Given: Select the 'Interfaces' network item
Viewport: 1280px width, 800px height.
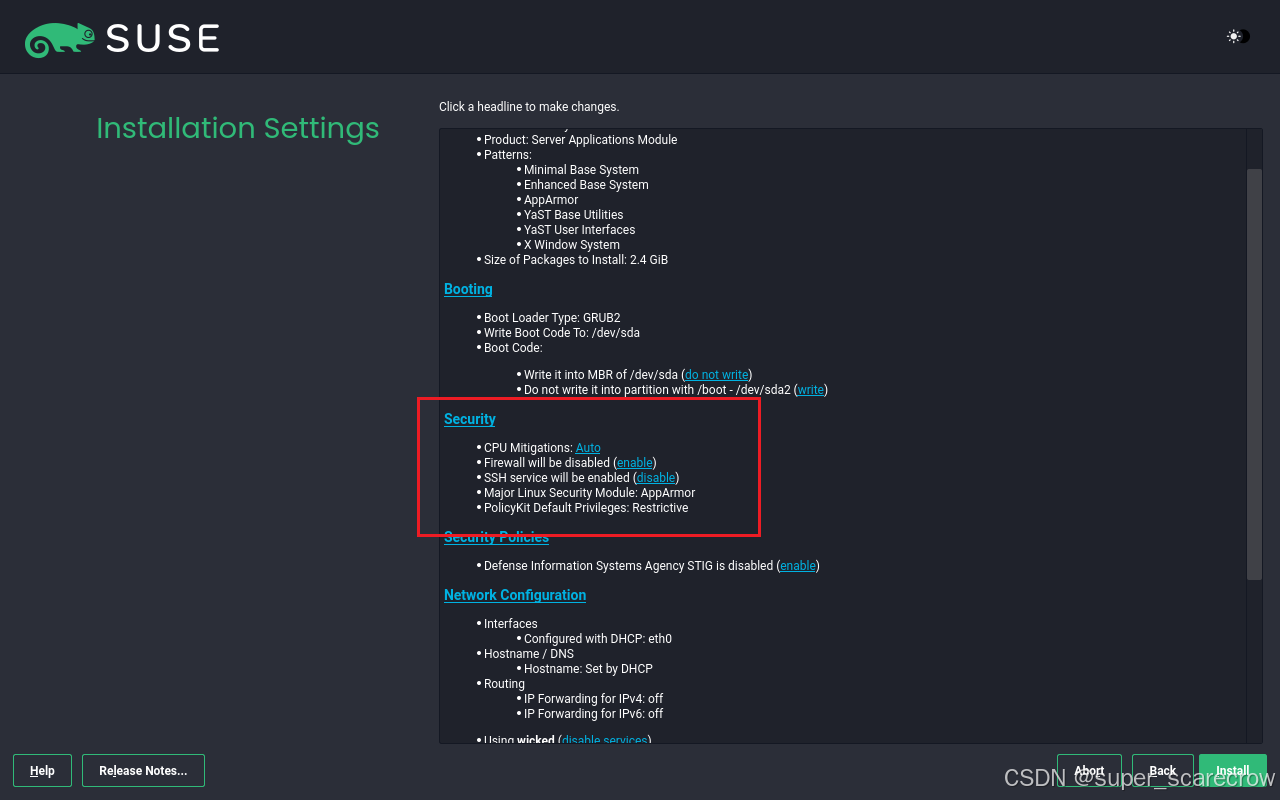Looking at the screenshot, I should [x=511, y=624].
